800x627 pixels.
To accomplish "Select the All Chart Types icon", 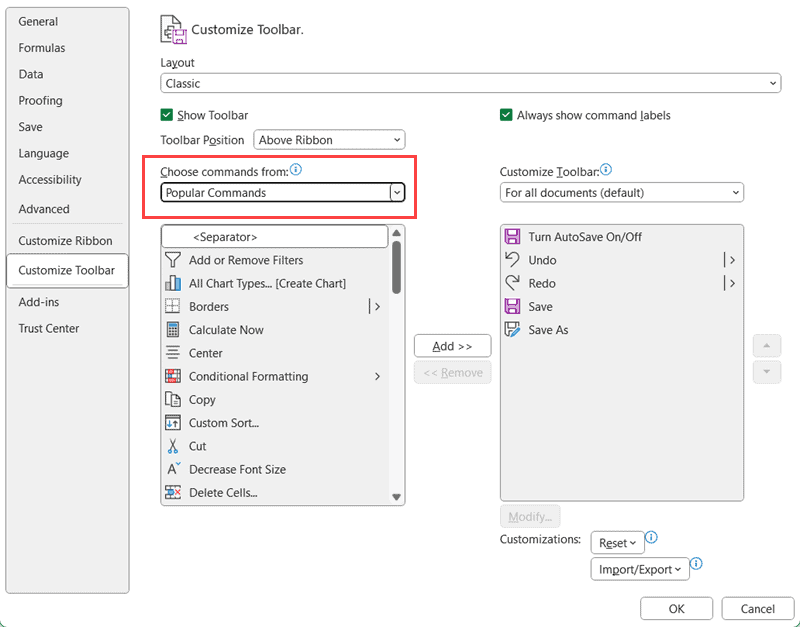I will click(172, 283).
